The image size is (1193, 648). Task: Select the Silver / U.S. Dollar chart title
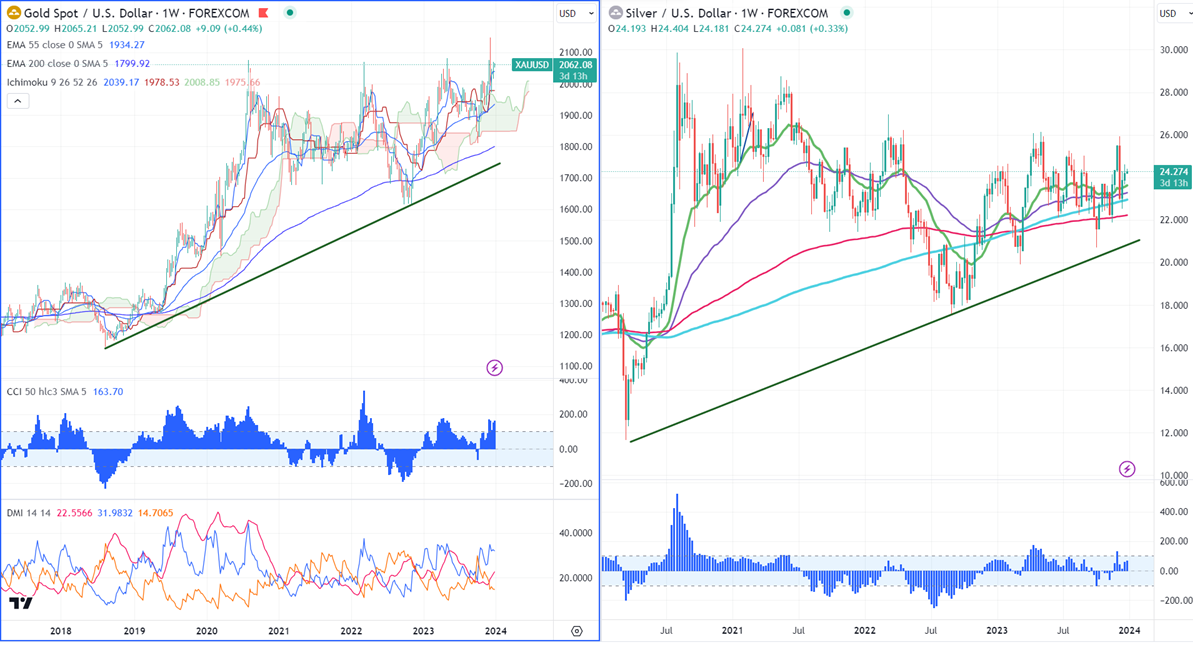point(727,13)
